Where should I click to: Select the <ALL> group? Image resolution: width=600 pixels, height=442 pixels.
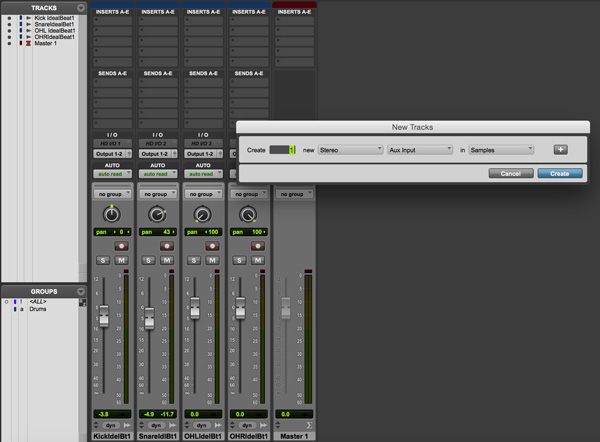click(38, 302)
